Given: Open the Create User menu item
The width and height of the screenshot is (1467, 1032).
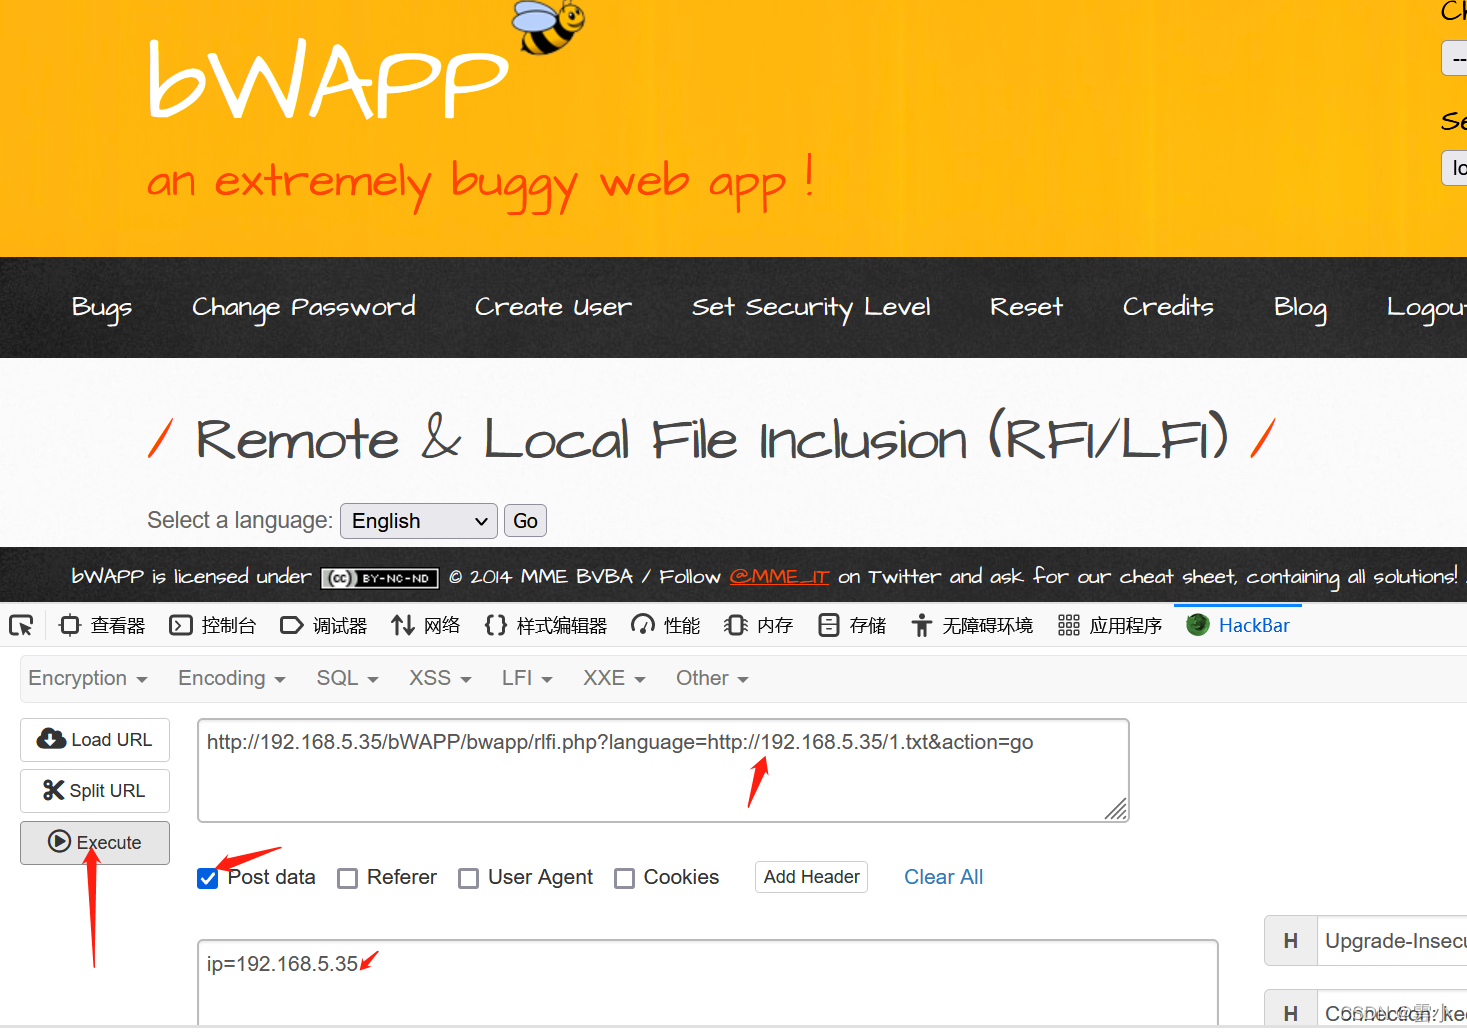Looking at the screenshot, I should pos(553,308).
